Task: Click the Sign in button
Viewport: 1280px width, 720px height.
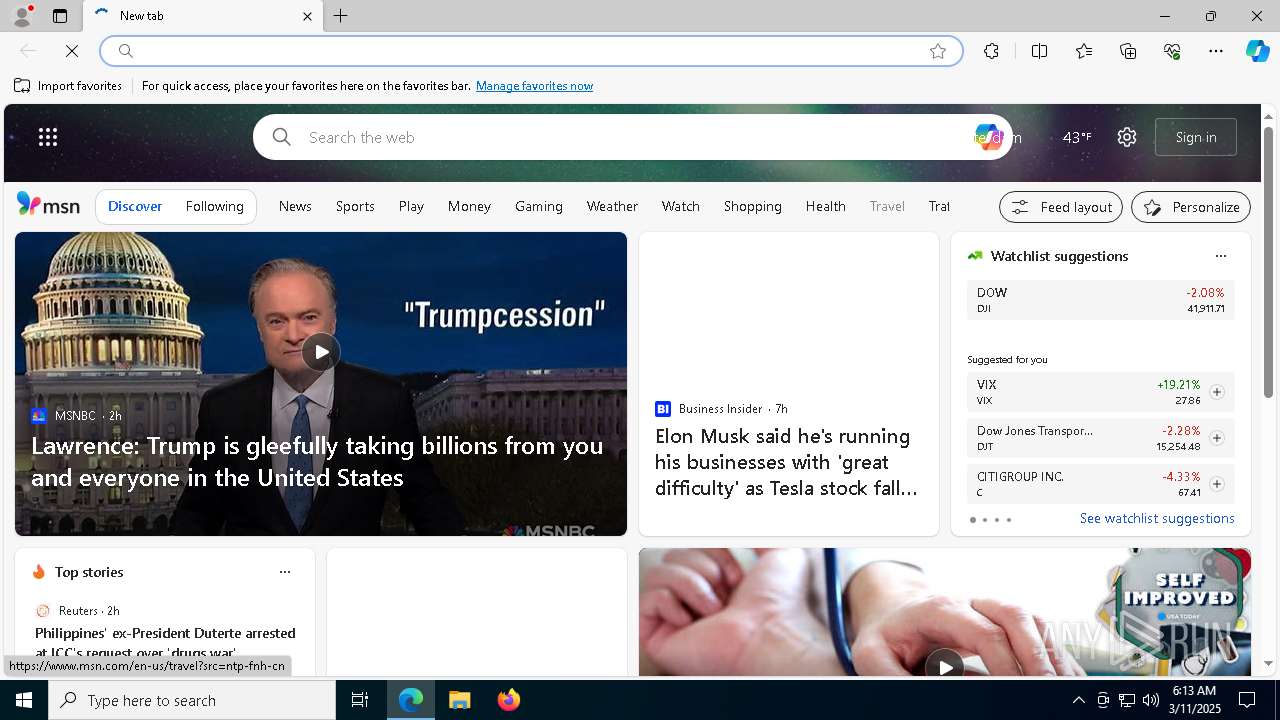Action: (1196, 137)
